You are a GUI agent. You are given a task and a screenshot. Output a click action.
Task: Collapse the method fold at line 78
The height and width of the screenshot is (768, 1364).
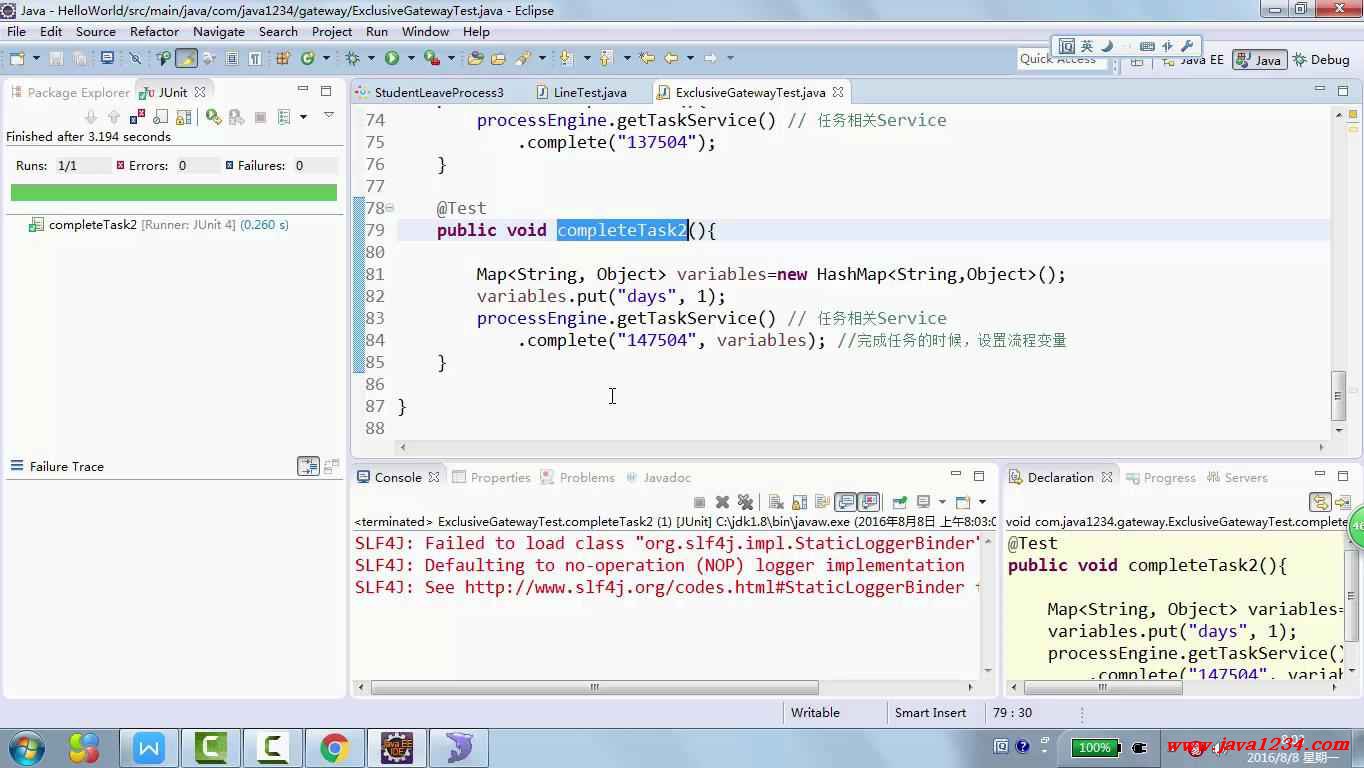389,208
